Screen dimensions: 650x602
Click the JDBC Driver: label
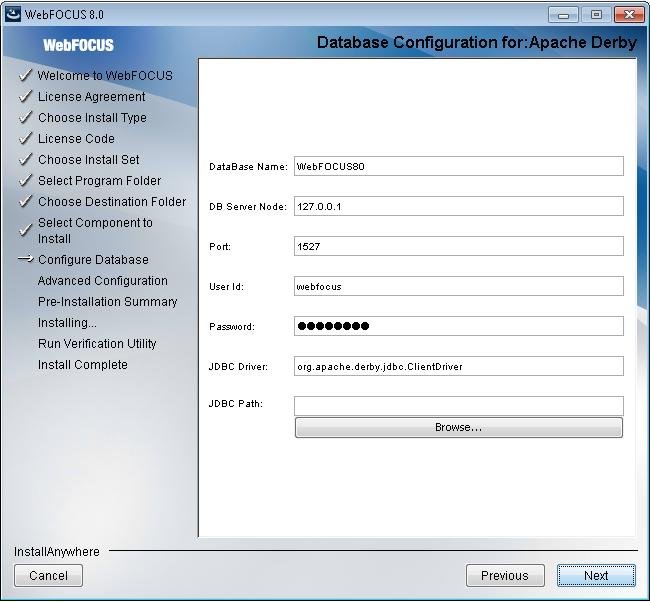click(x=238, y=367)
